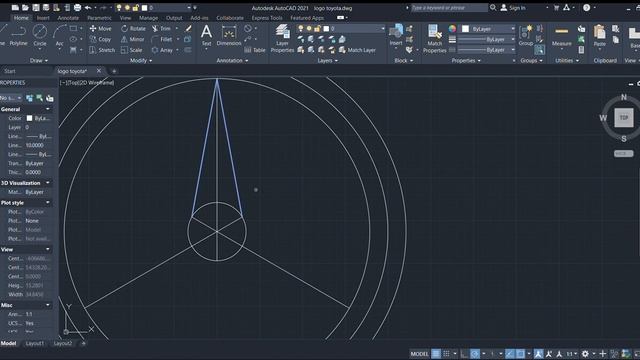
Task: Switch to the Start file tab
Action: click(10, 71)
